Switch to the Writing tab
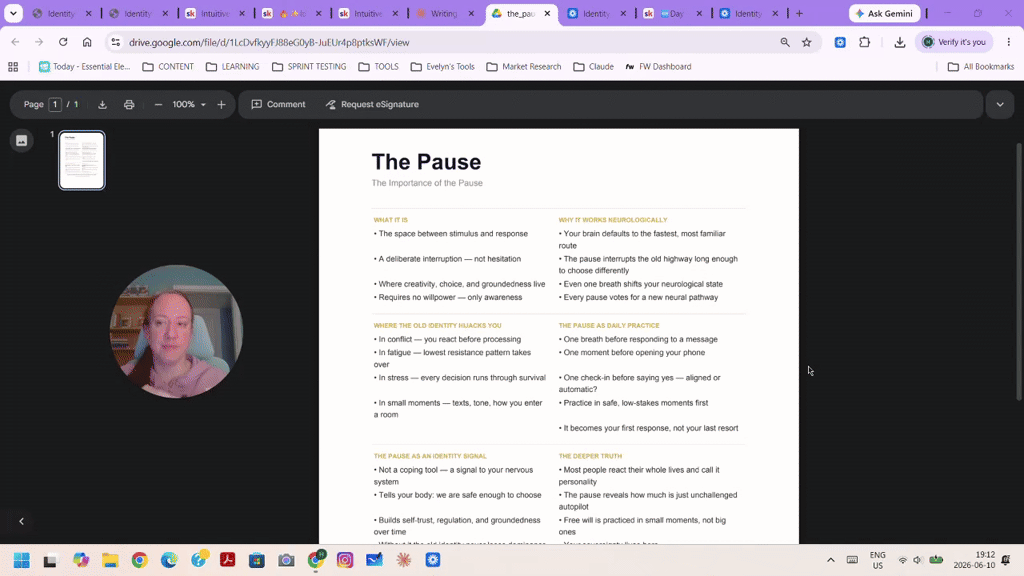The height and width of the screenshot is (576, 1024). (x=445, y=13)
